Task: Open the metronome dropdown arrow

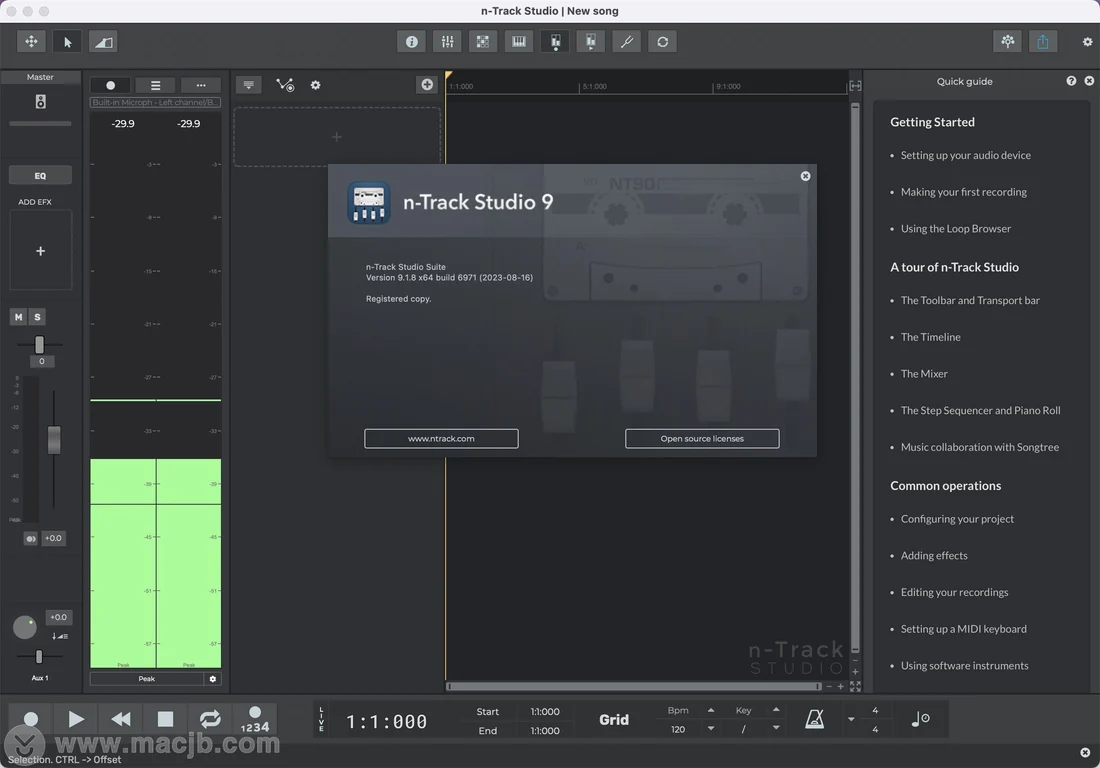Action: coord(851,720)
